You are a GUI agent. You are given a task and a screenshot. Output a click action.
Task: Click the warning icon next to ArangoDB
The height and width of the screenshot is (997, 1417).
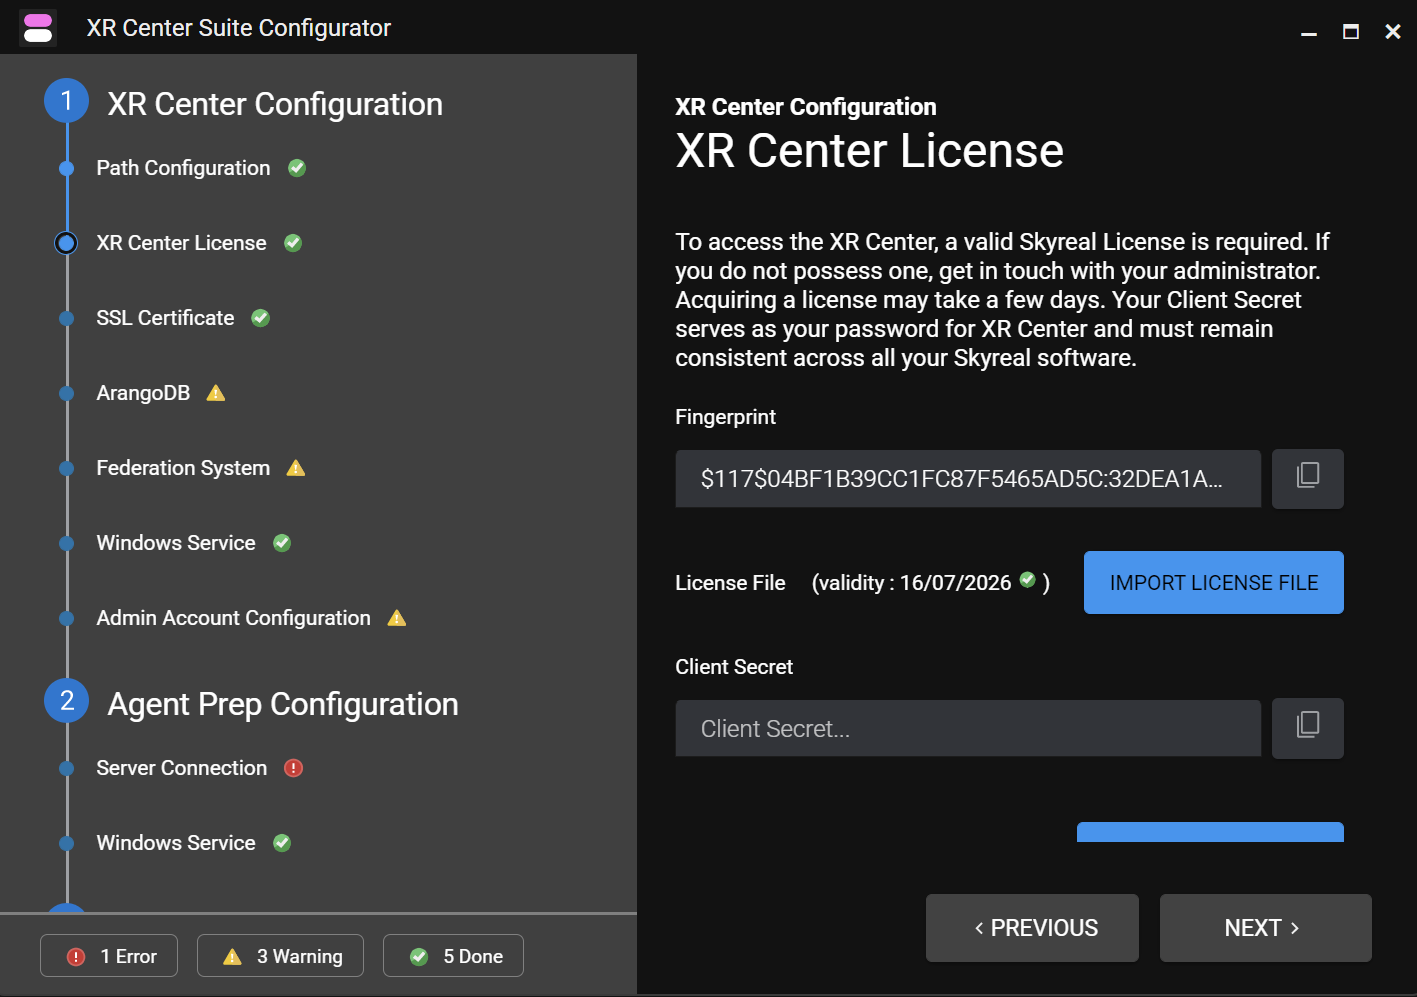click(216, 393)
